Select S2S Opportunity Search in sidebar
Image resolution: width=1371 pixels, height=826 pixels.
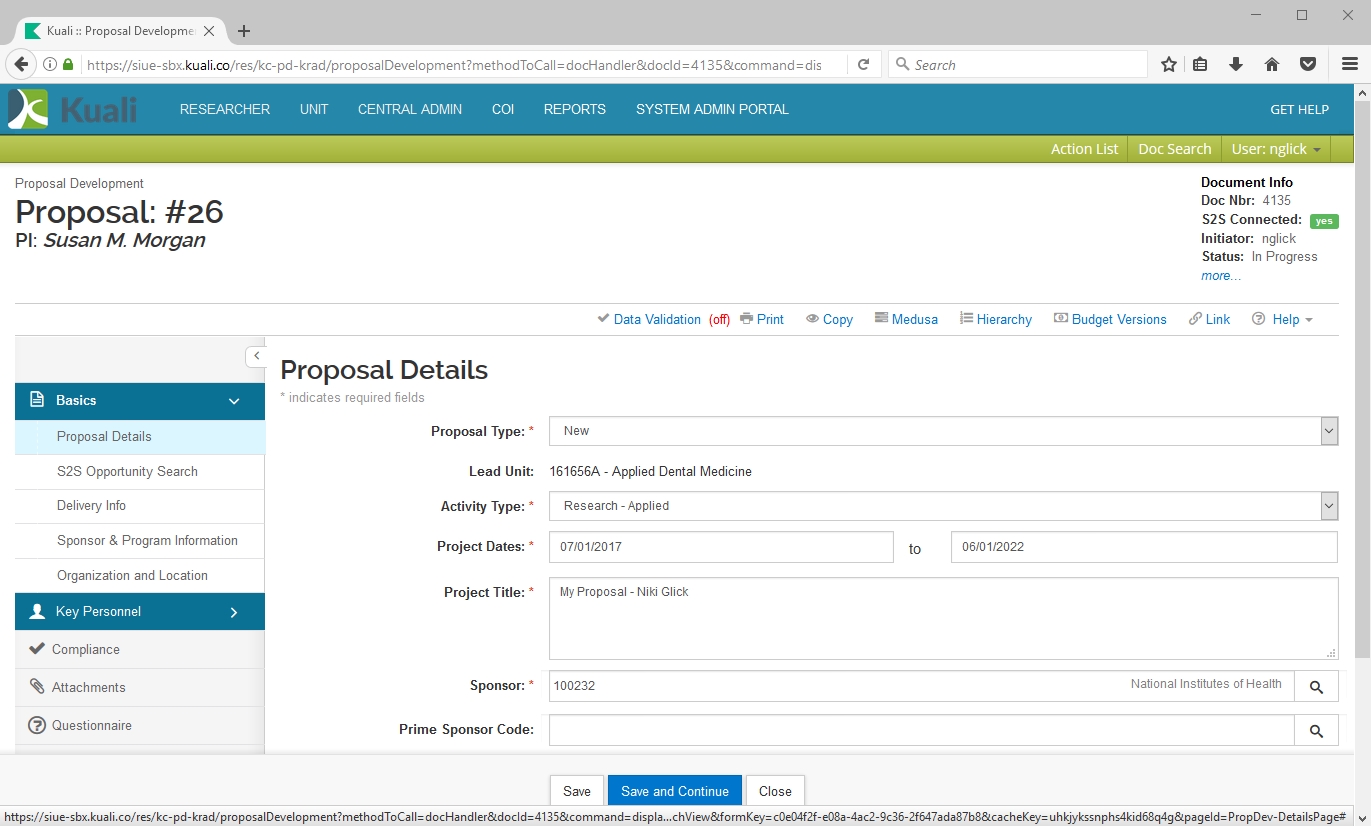(x=127, y=472)
